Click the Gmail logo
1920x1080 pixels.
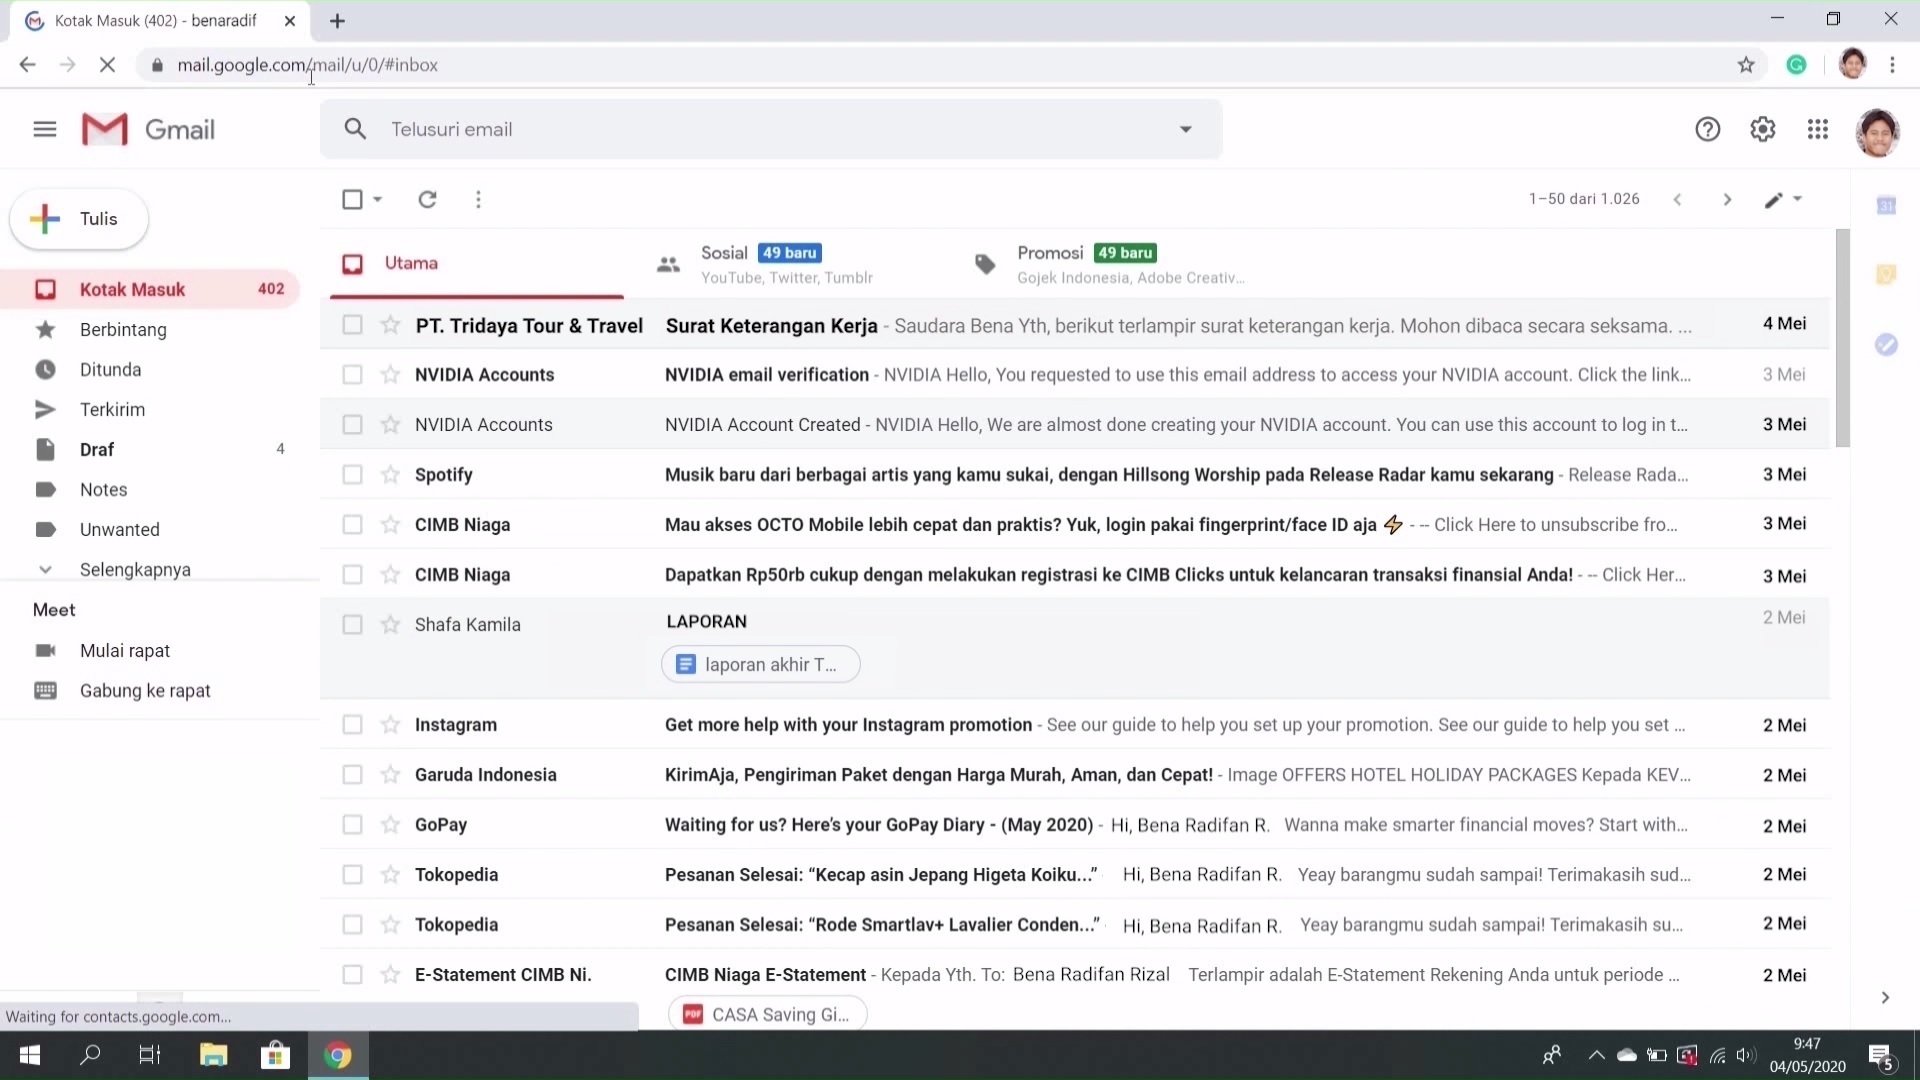(148, 129)
